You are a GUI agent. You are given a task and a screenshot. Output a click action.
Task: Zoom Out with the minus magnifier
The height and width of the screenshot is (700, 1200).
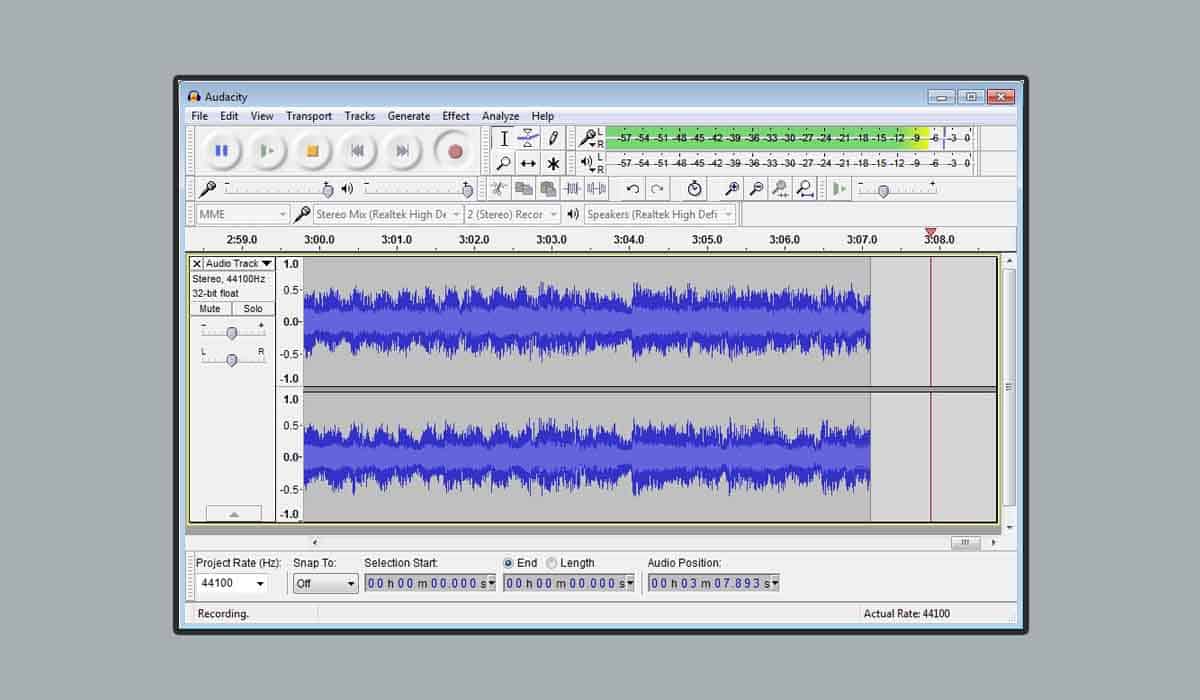click(756, 188)
